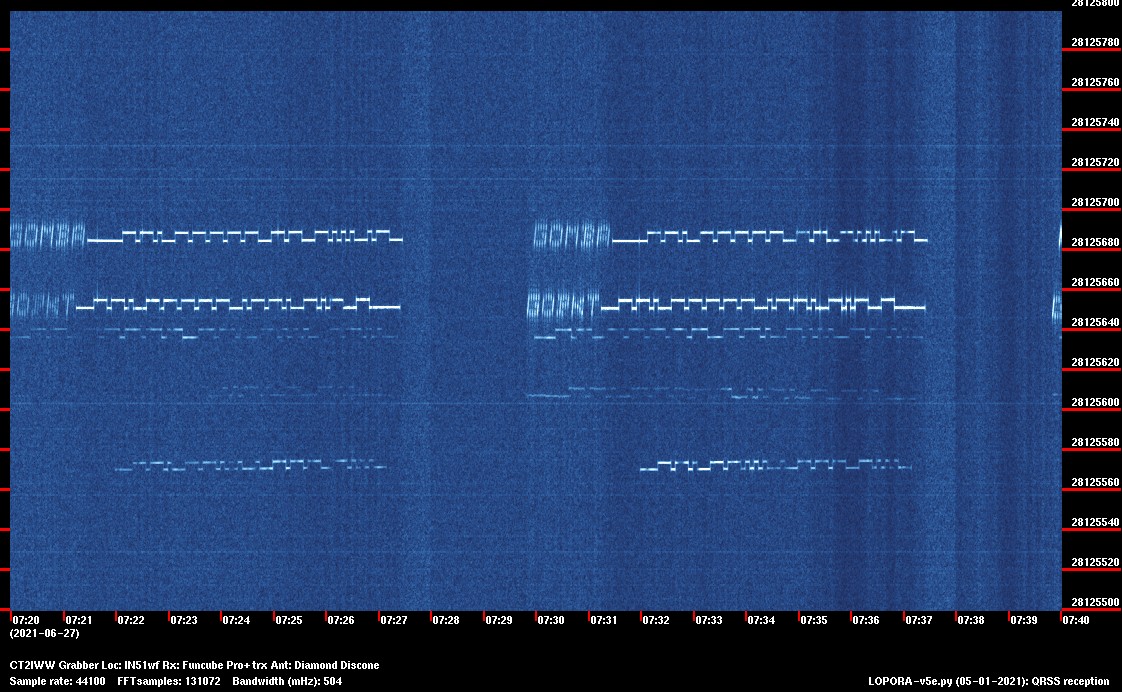Click the 07:27 time axis label
1122x692 pixels.
[394, 620]
